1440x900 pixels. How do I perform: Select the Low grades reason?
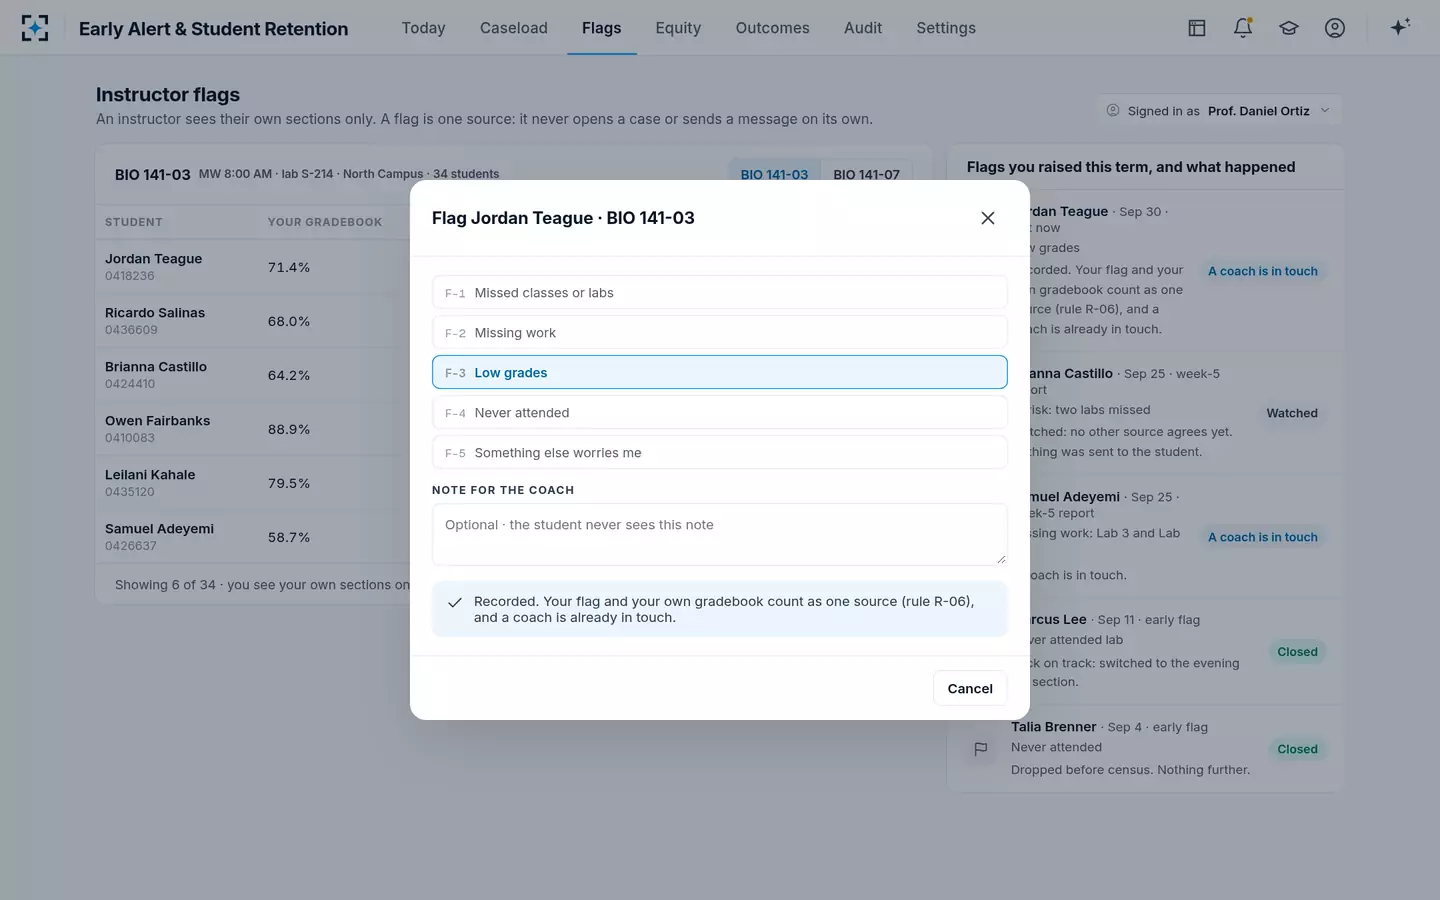click(x=720, y=372)
